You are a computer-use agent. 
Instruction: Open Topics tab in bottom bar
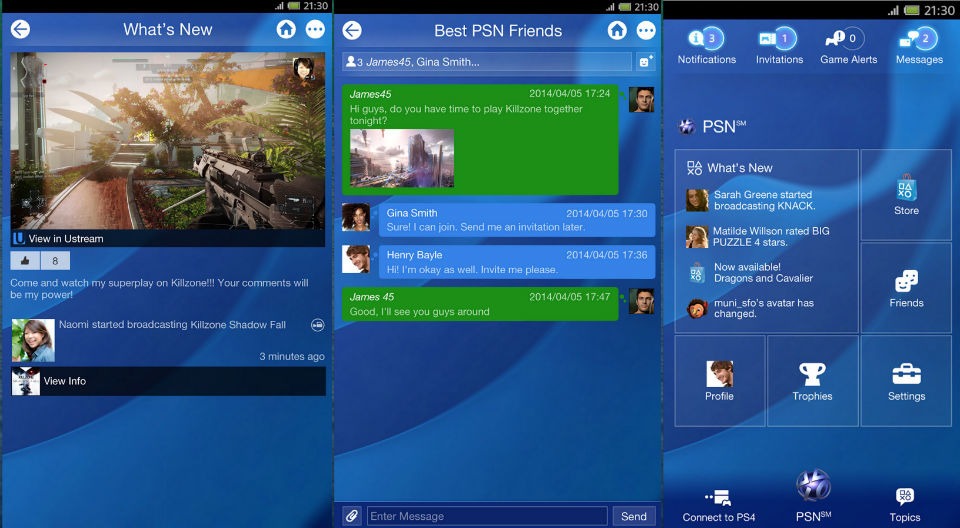point(905,506)
